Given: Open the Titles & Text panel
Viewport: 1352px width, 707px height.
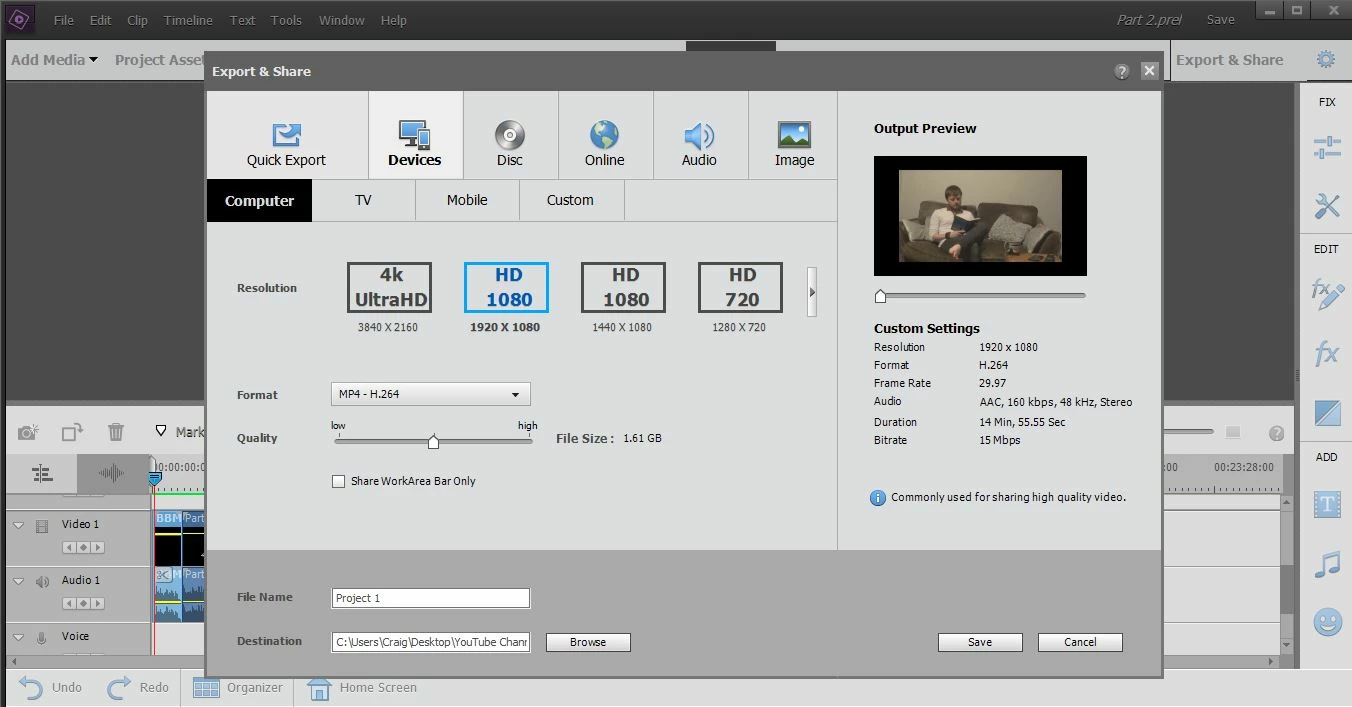Looking at the screenshot, I should tap(1327, 504).
